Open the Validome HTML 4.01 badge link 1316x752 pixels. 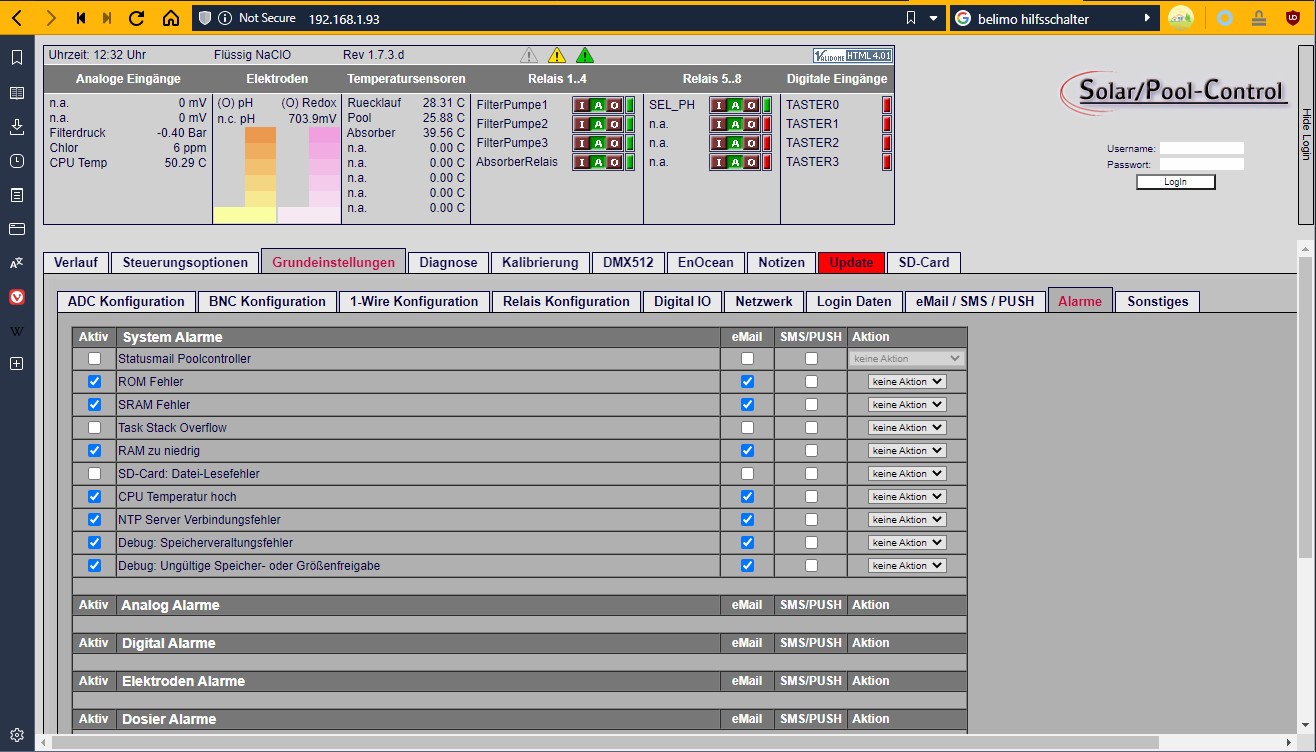[853, 56]
